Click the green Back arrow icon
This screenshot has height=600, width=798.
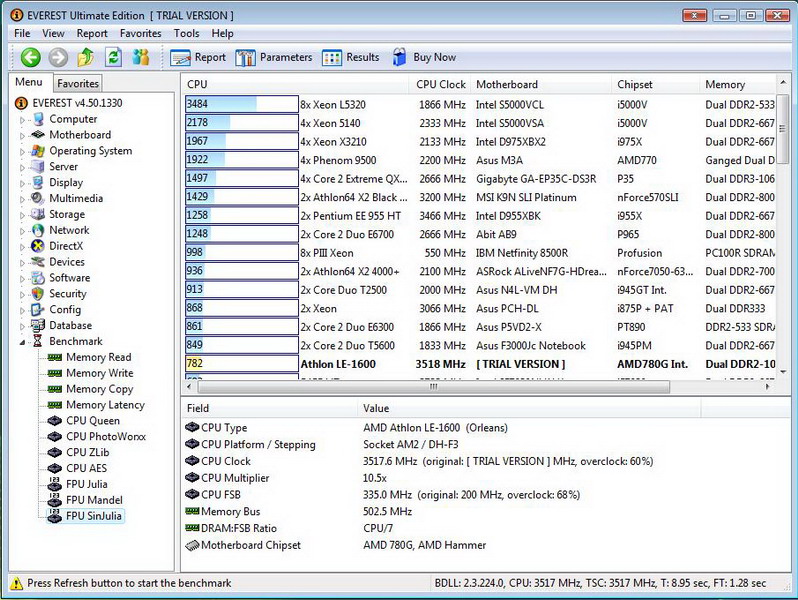[x=30, y=58]
